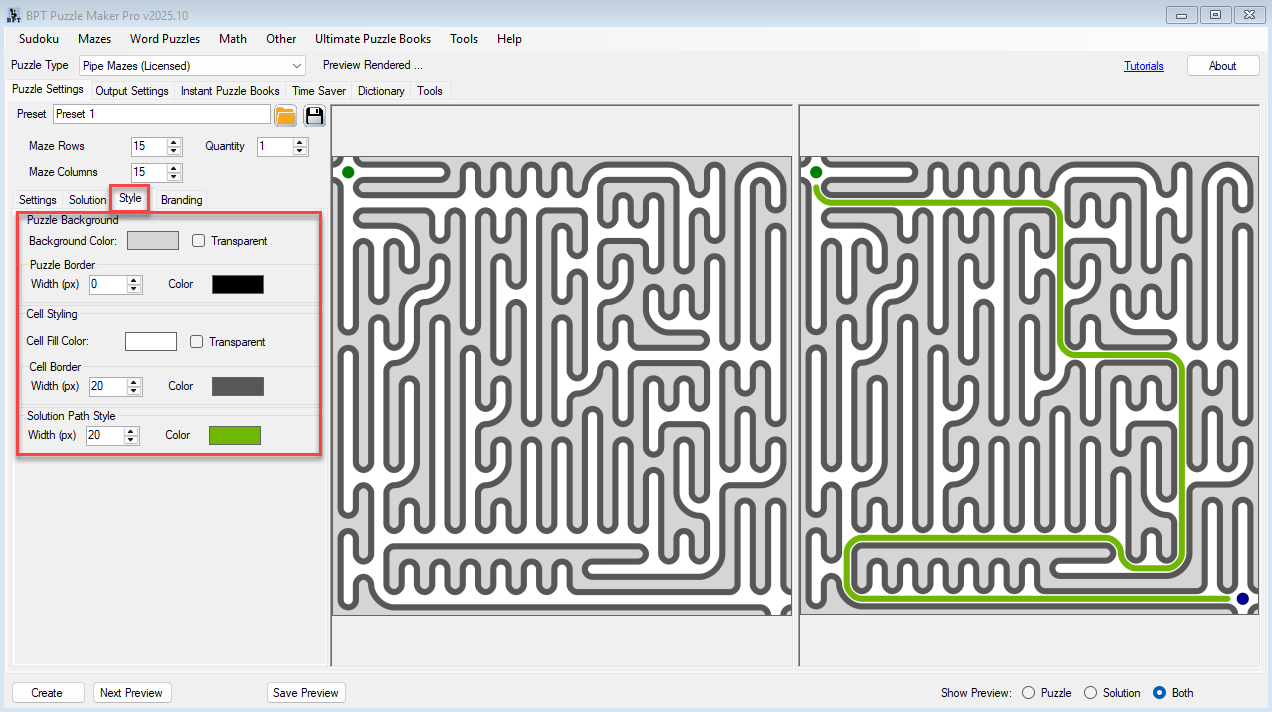Screen dimensions: 1272x712
Task: Open the Ultimate Puzzle Books menu
Action: pos(373,39)
